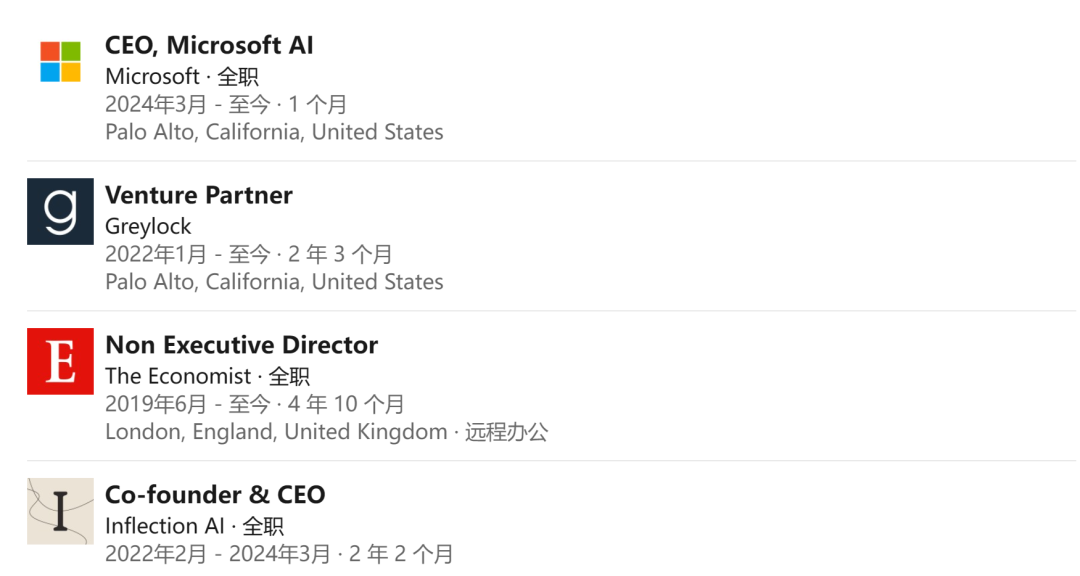
Task: Click the 2022年1月 - 至今 date range
Action: (x=188, y=254)
